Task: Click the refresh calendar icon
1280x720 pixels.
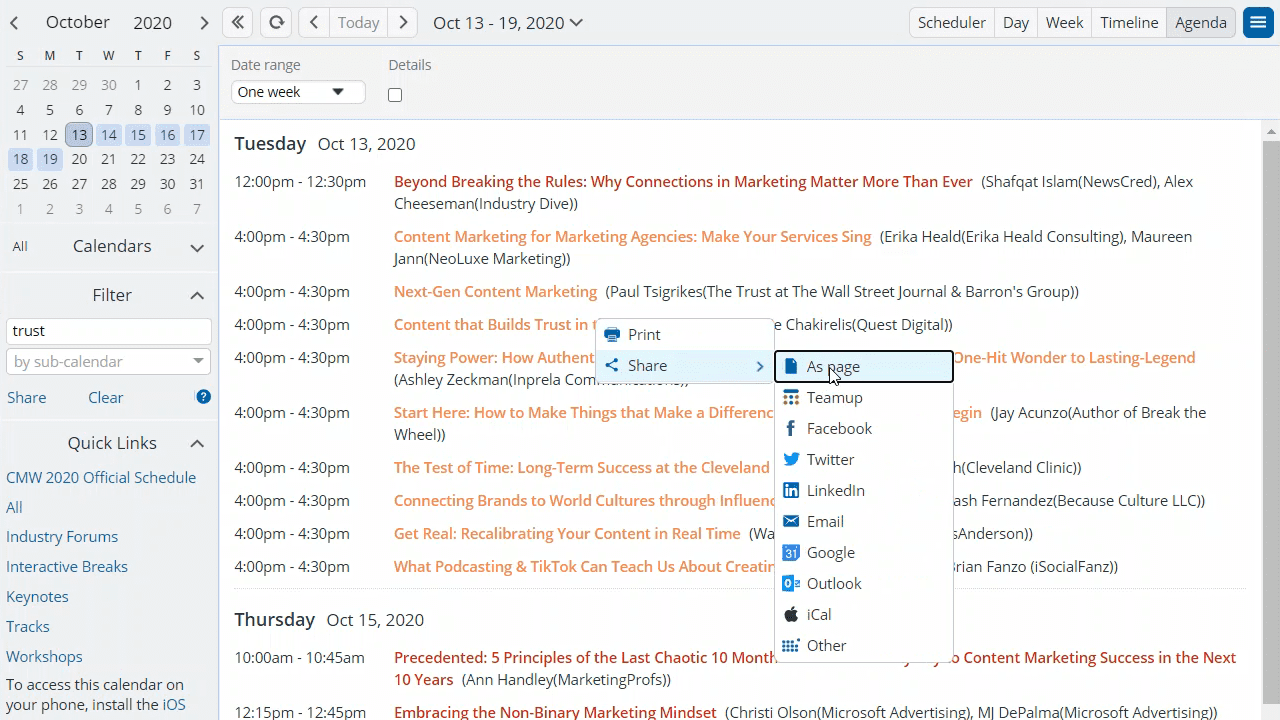Action: (276, 22)
